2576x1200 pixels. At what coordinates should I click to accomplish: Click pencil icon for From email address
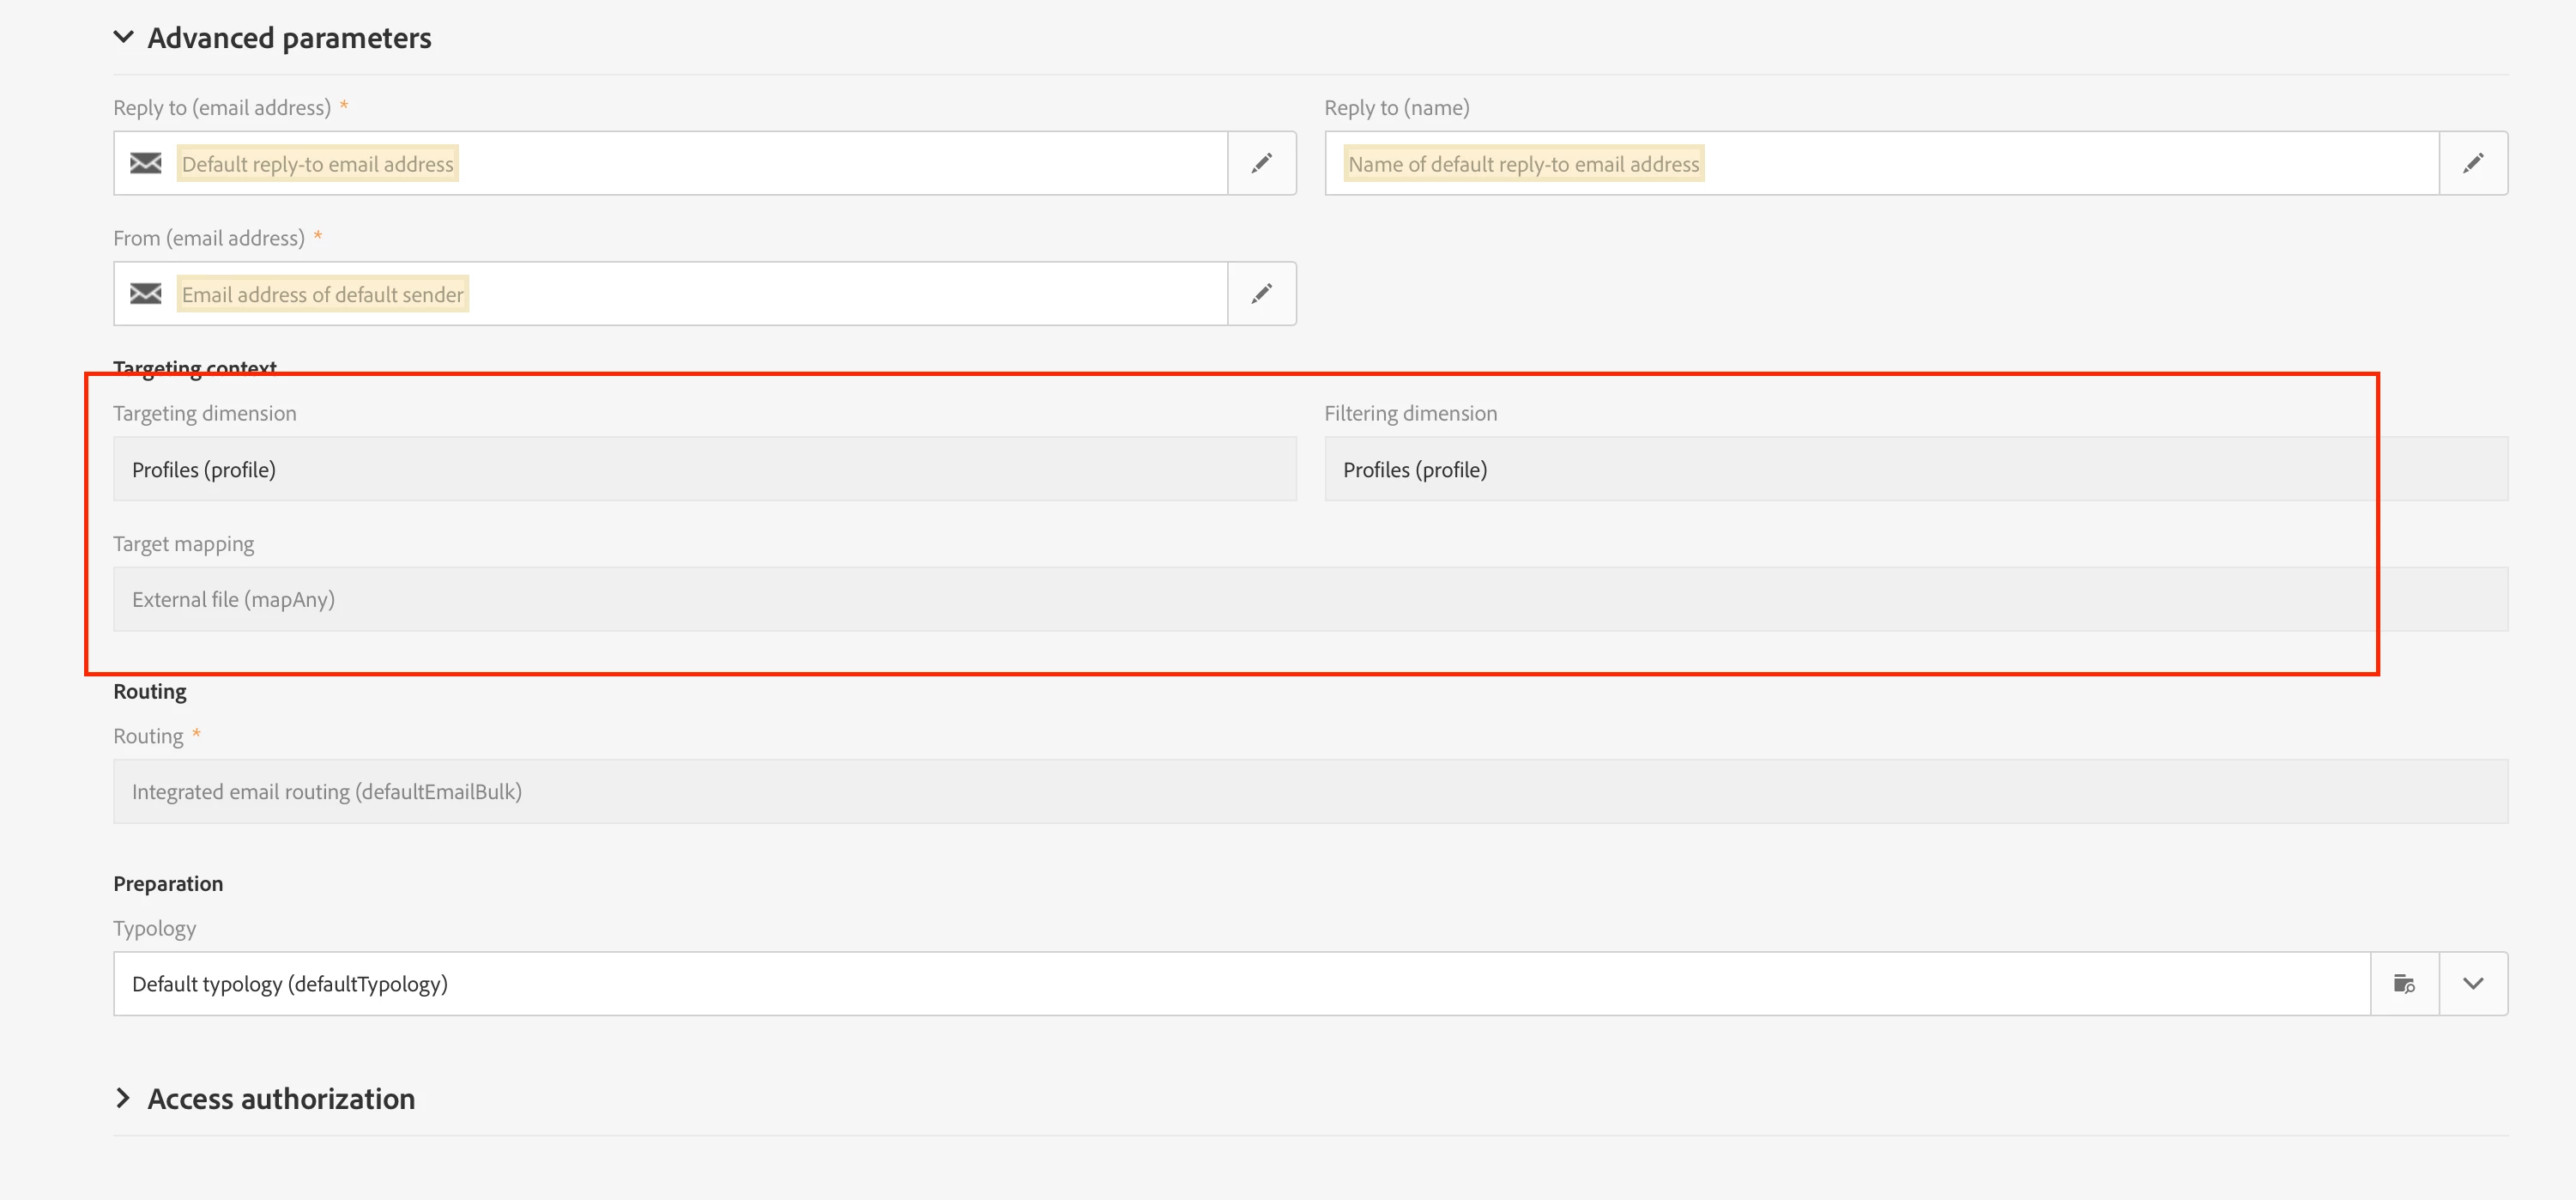coord(1262,293)
